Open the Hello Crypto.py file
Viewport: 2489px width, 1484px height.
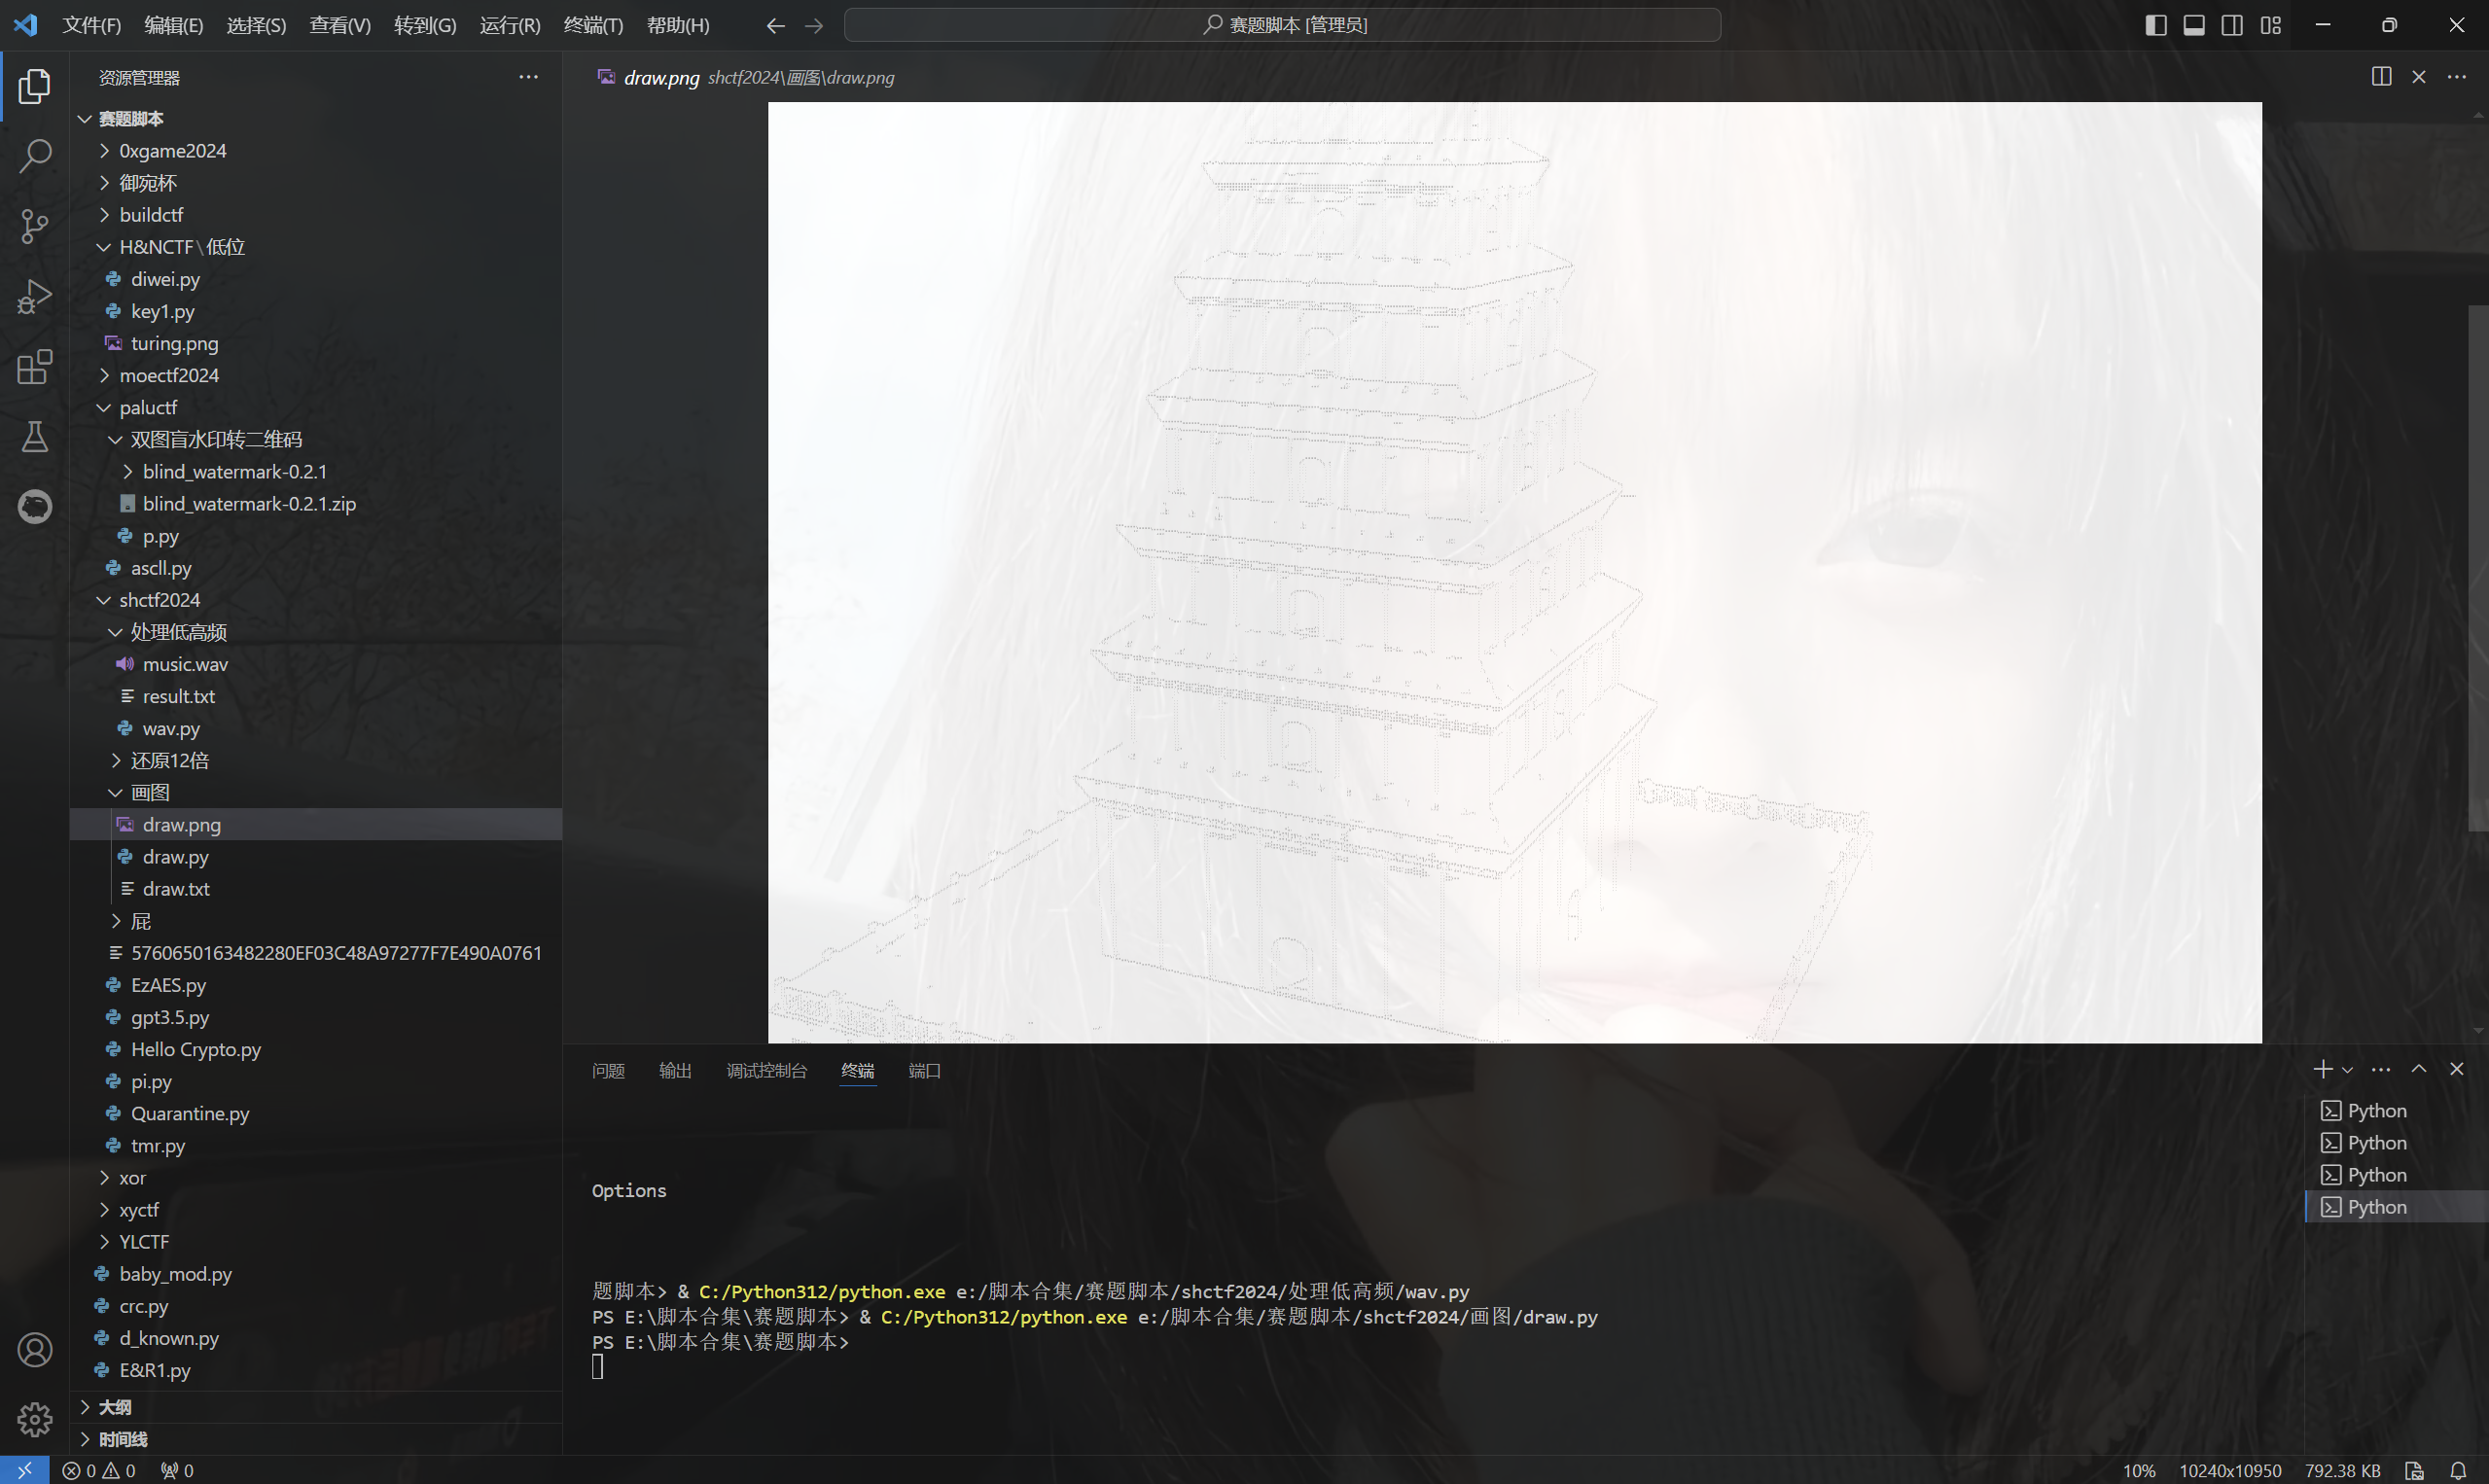point(315,1049)
